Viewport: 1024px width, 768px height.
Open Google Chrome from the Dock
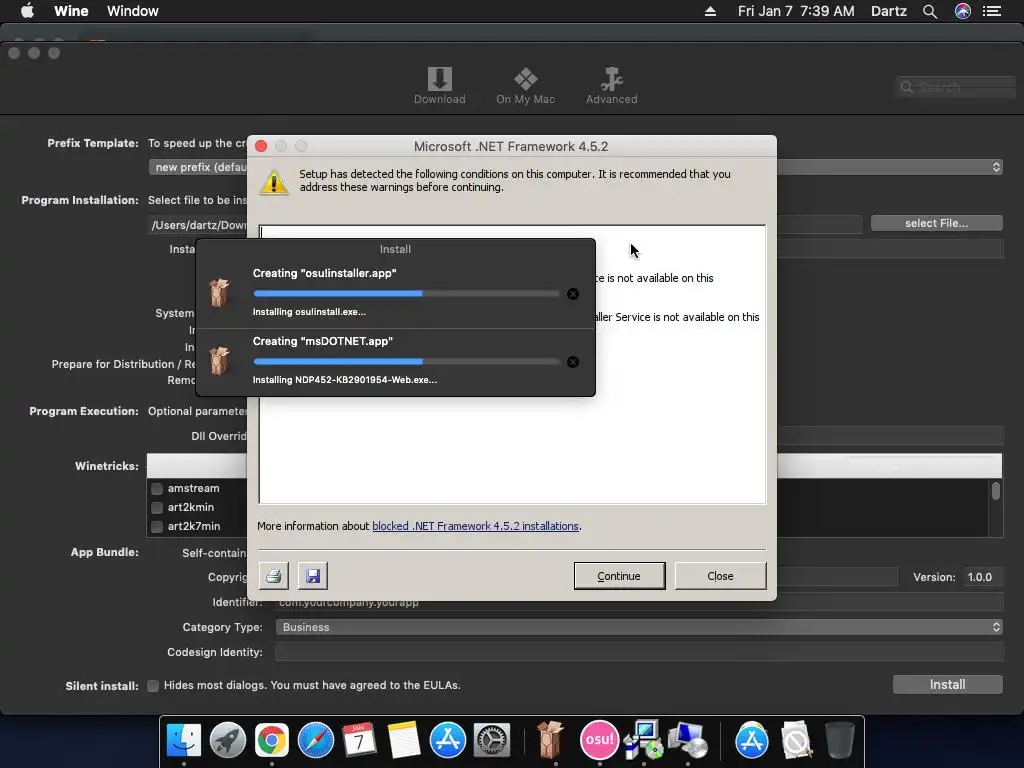272,740
